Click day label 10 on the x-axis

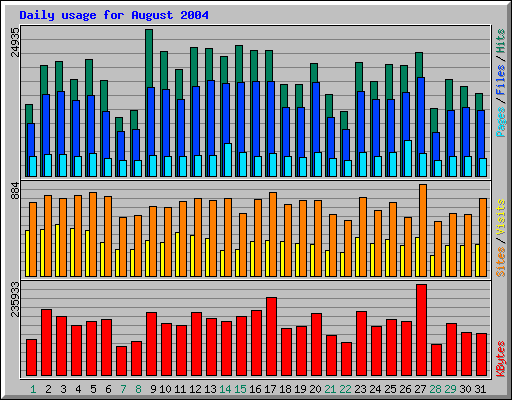pyautogui.click(x=165, y=389)
